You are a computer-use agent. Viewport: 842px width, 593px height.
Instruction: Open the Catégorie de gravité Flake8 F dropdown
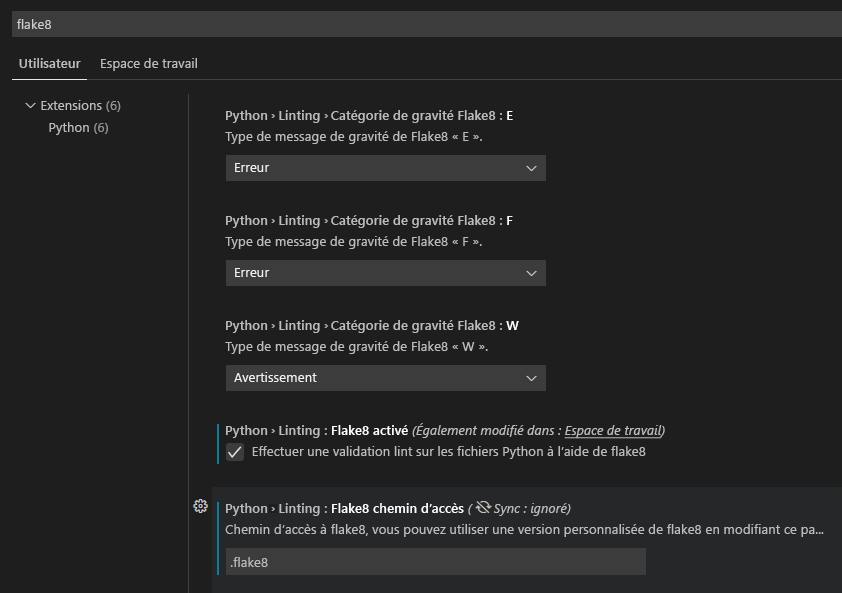[x=385, y=272]
